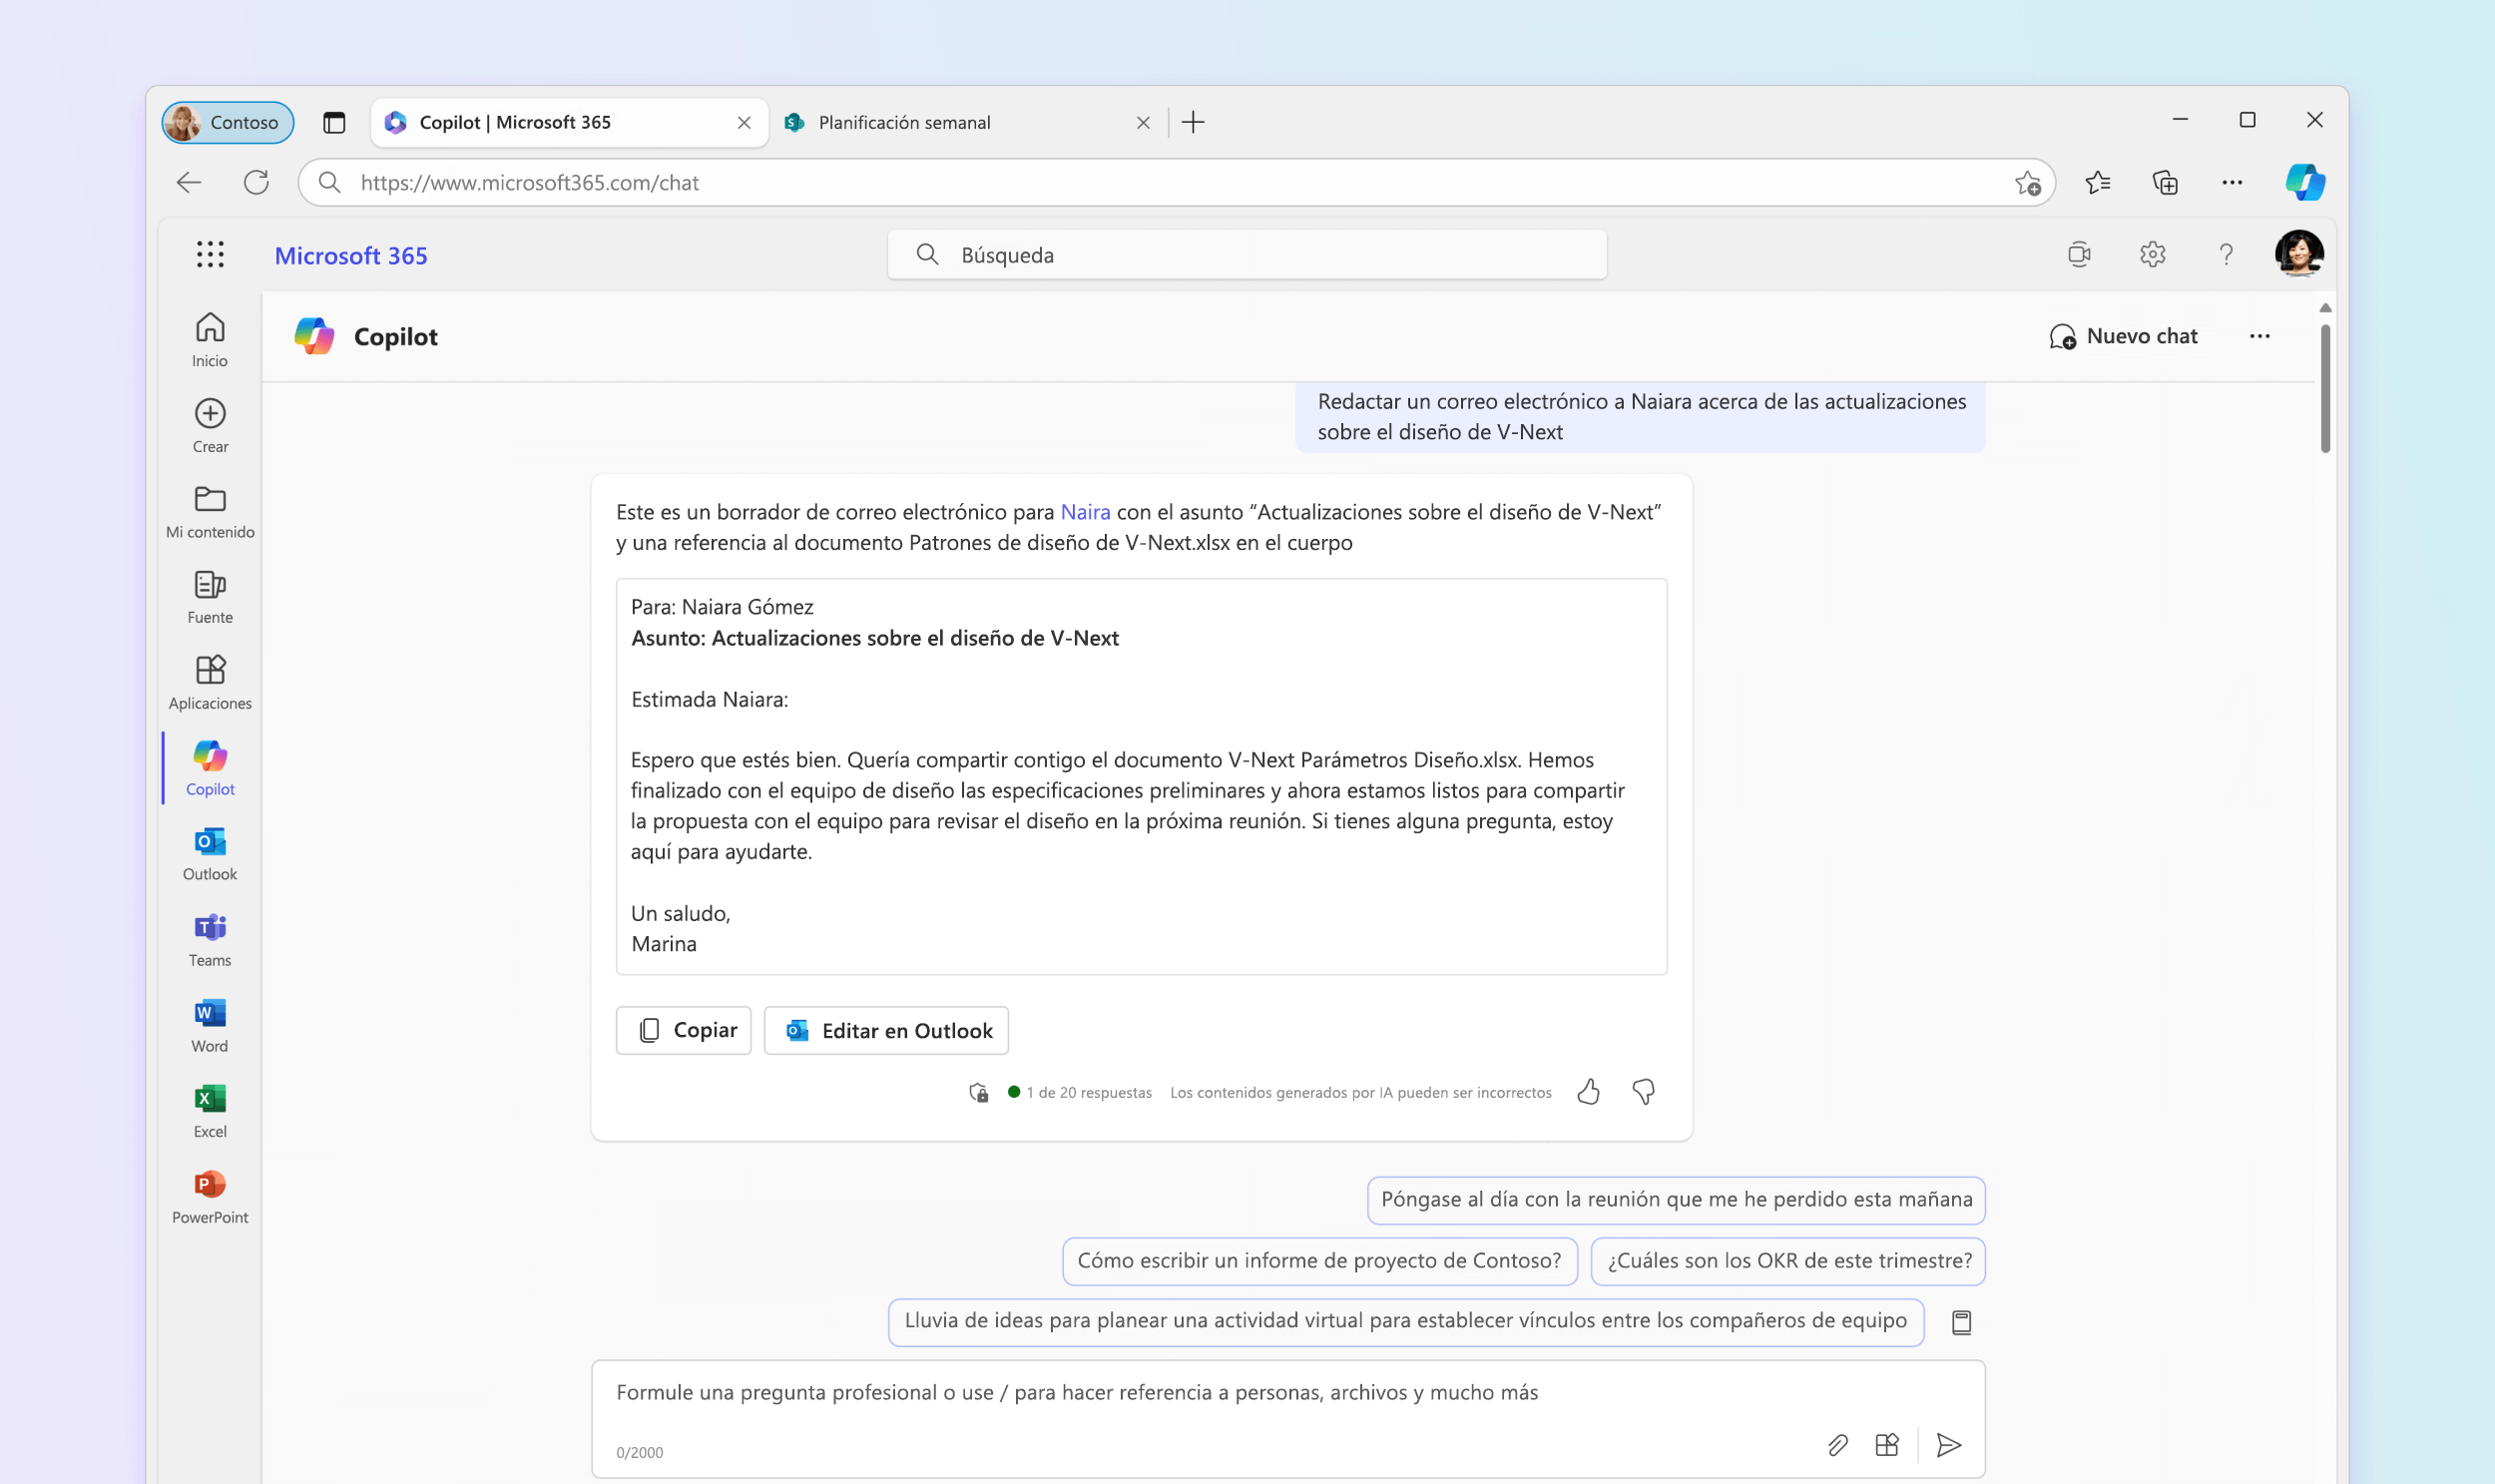Open a new browser tab
This screenshot has height=1484, width=2495.
pos(1192,122)
